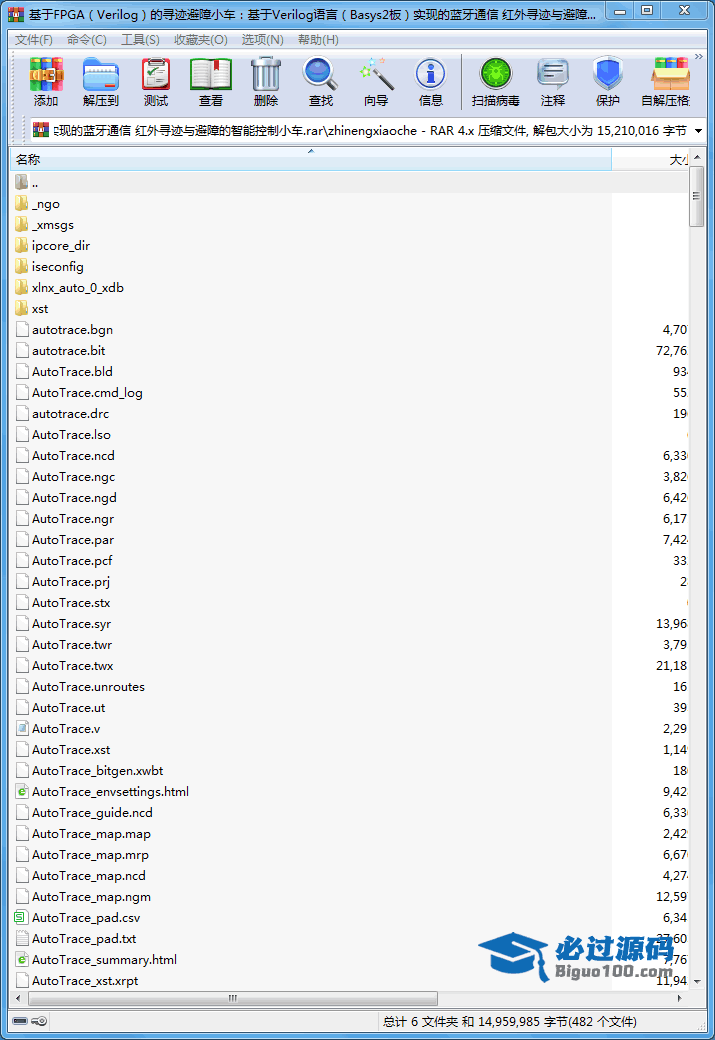Select the AutoTrace.v file

click(66, 729)
